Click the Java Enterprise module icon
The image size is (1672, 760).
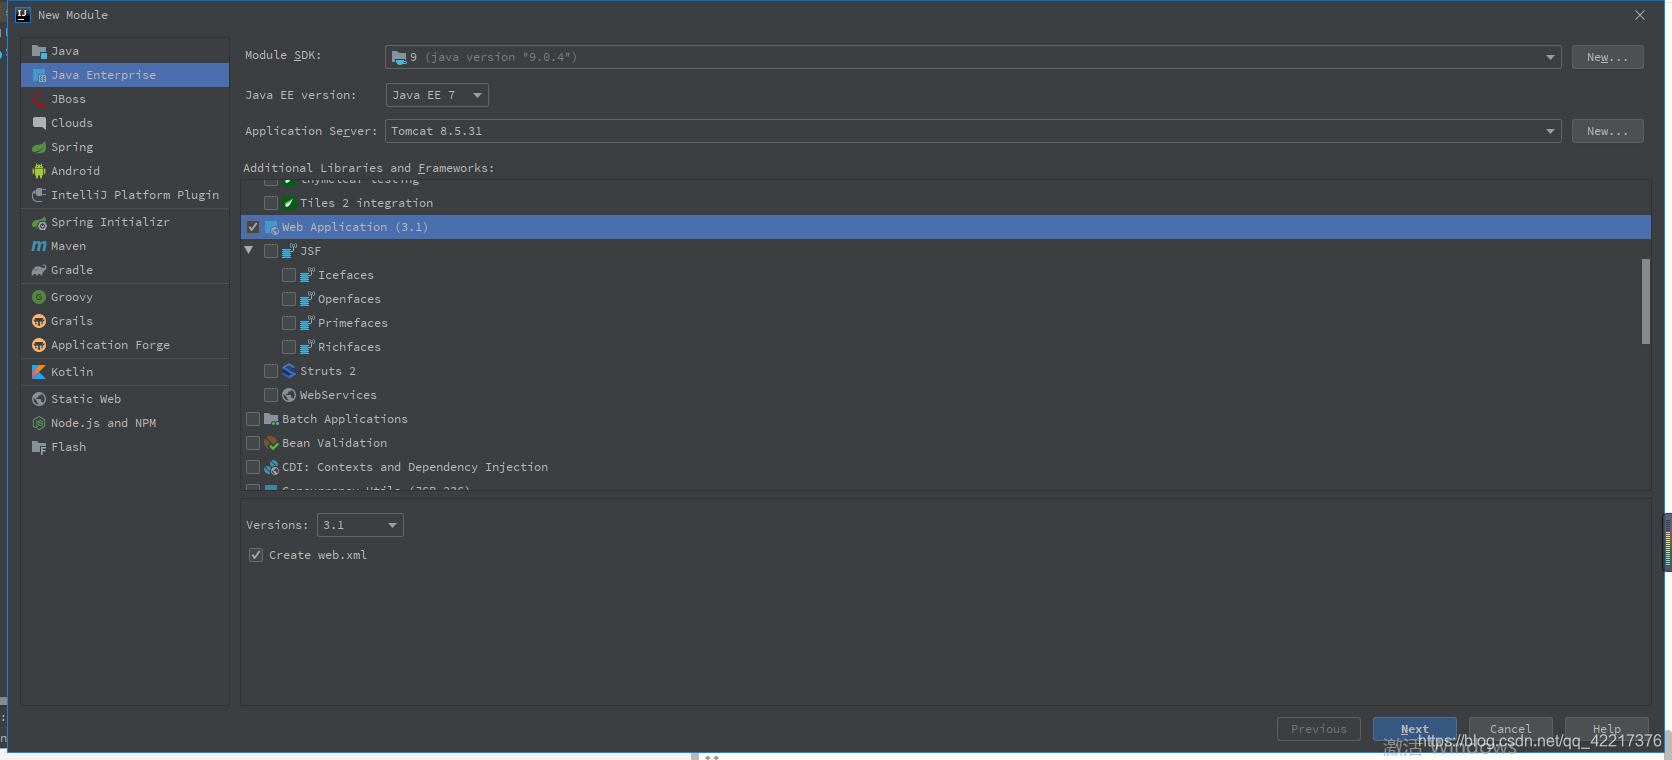[39, 75]
